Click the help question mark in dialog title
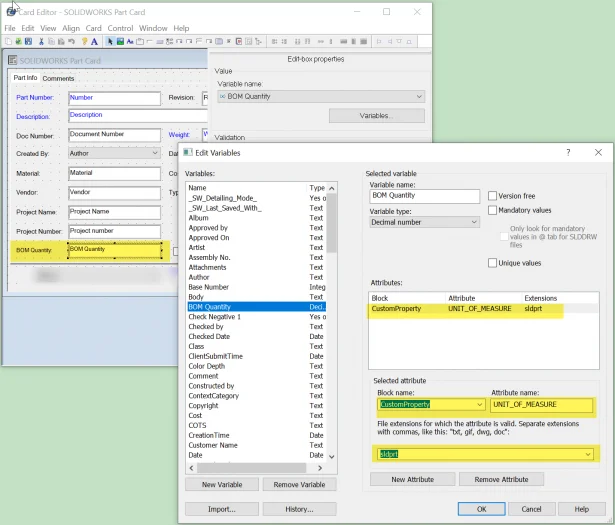 (x=568, y=152)
